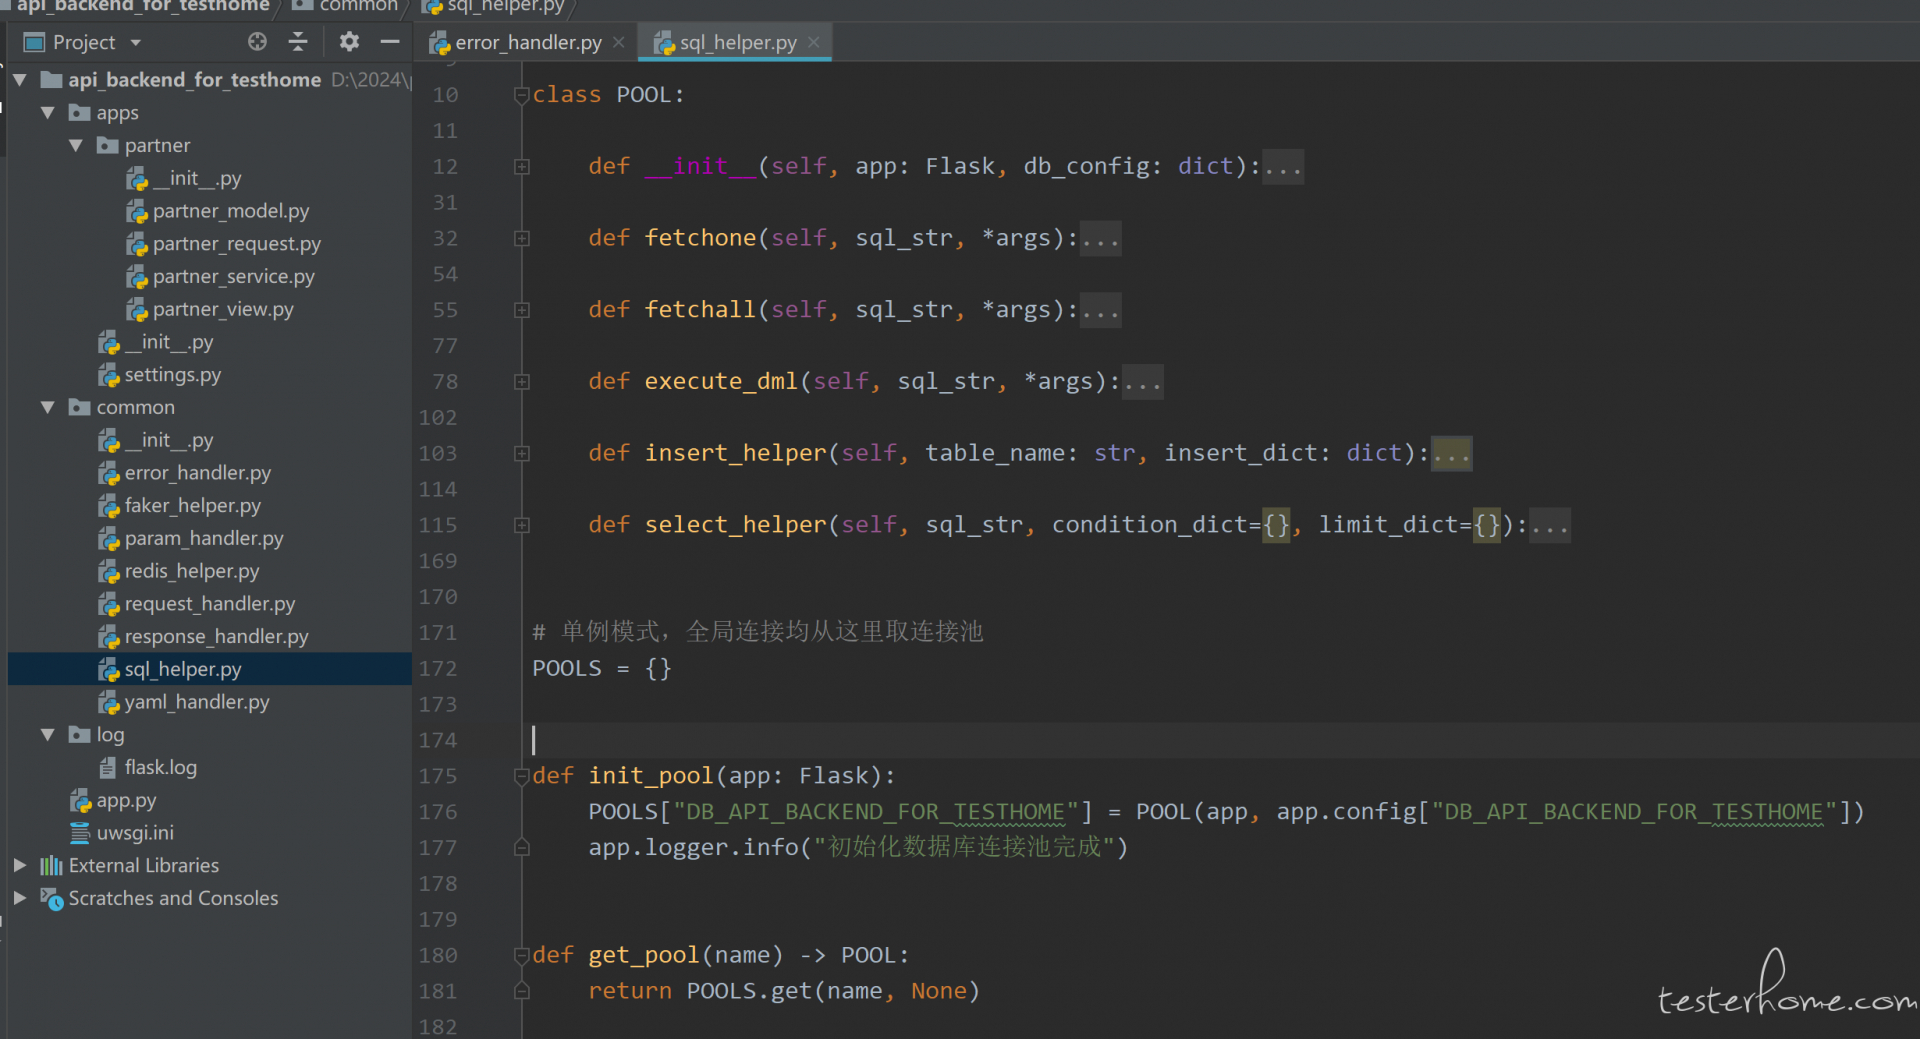Collapse the get_pool function fold

(521, 956)
